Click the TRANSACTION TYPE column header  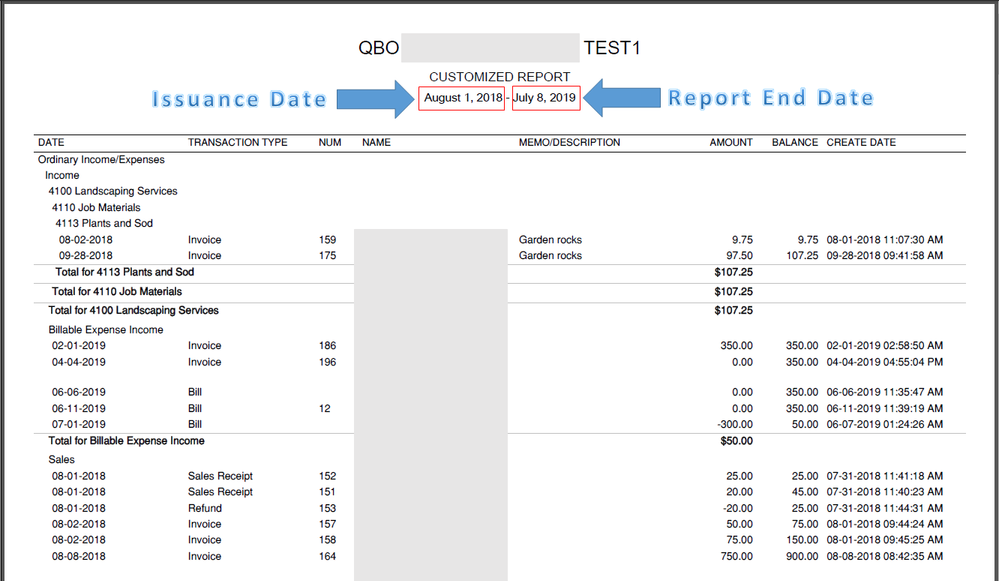[237, 143]
